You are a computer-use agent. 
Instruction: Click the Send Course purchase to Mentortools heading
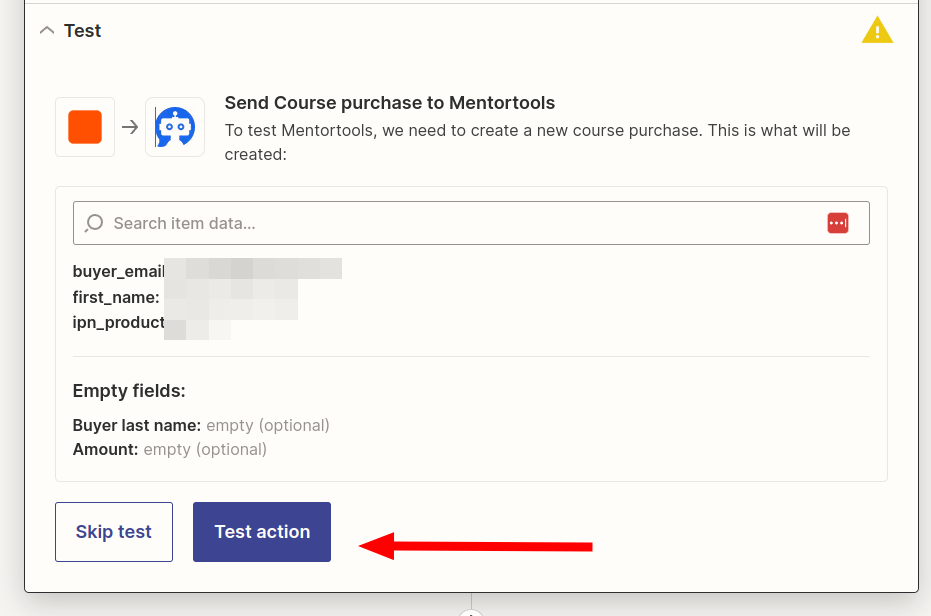[x=390, y=103]
